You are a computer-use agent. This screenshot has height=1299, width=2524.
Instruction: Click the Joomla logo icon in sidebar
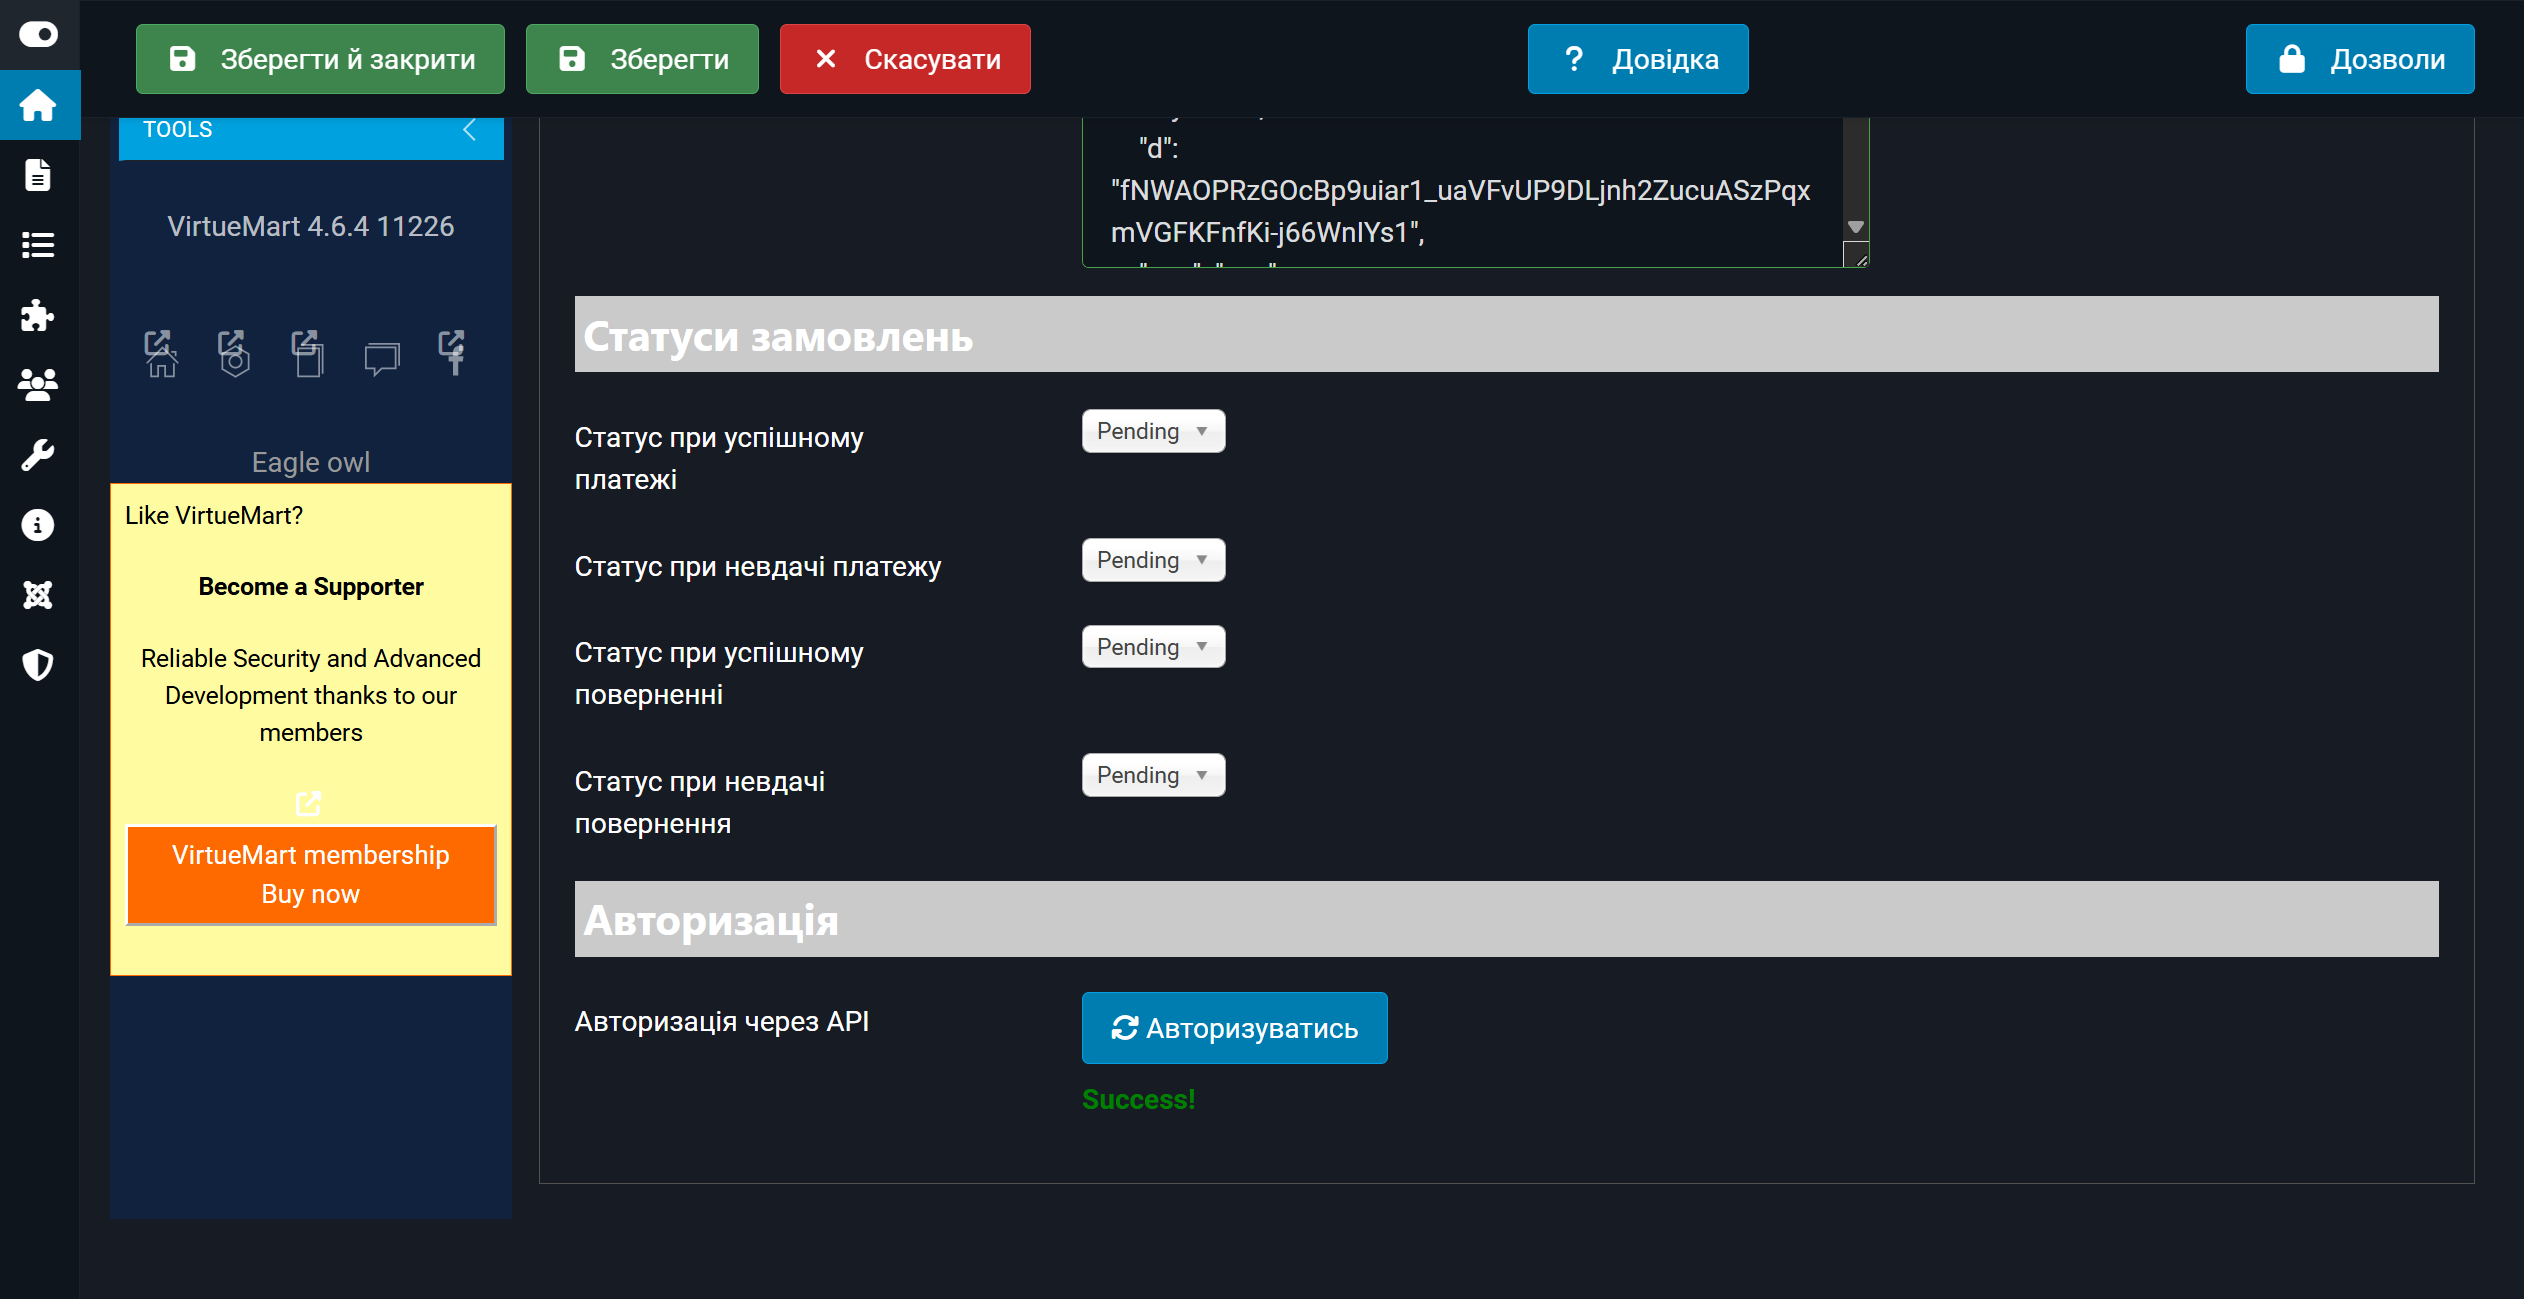tap(38, 595)
